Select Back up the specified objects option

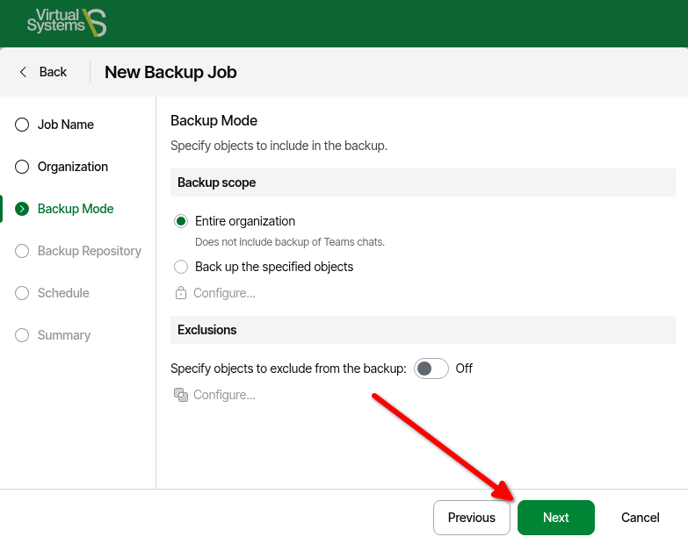pyautogui.click(x=181, y=267)
